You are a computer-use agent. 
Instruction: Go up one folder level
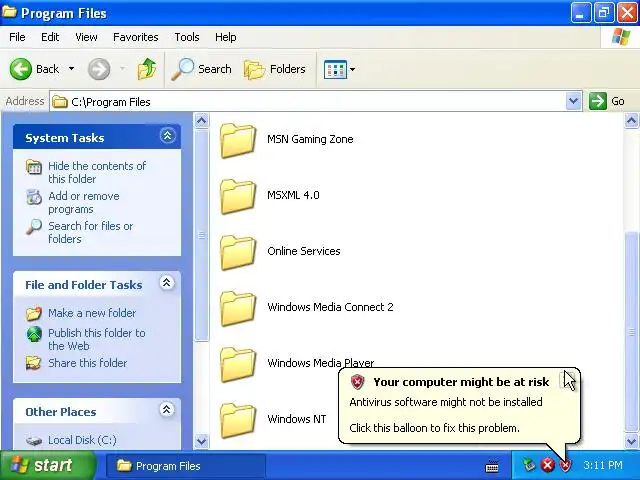(x=147, y=69)
